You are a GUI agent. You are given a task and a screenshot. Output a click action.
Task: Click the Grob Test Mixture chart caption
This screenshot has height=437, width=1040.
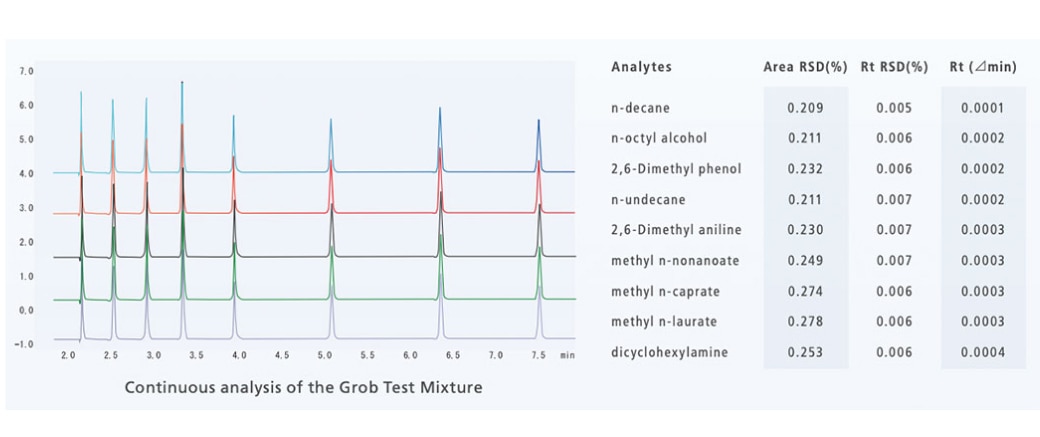(303, 387)
